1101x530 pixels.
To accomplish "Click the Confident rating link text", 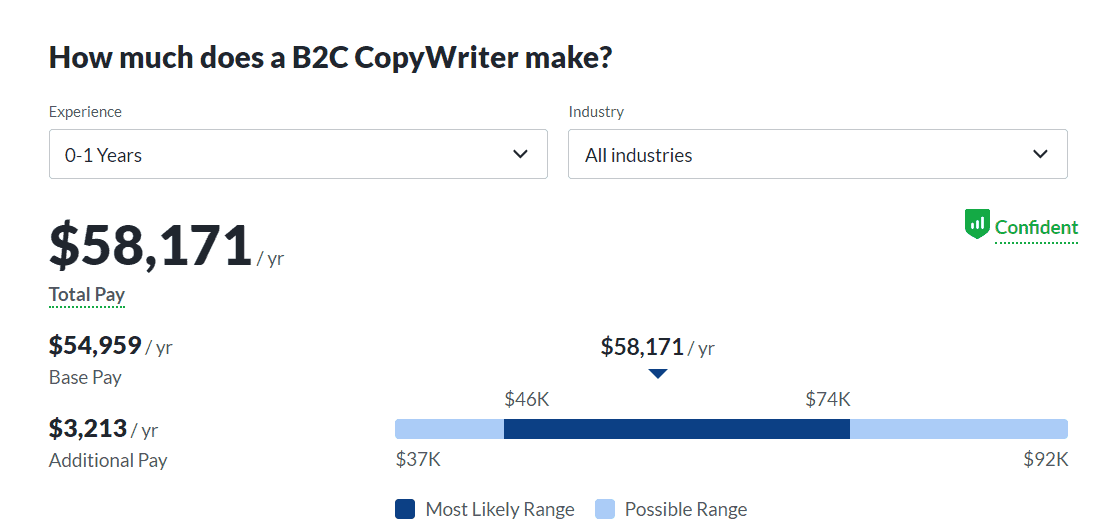I will [1036, 228].
